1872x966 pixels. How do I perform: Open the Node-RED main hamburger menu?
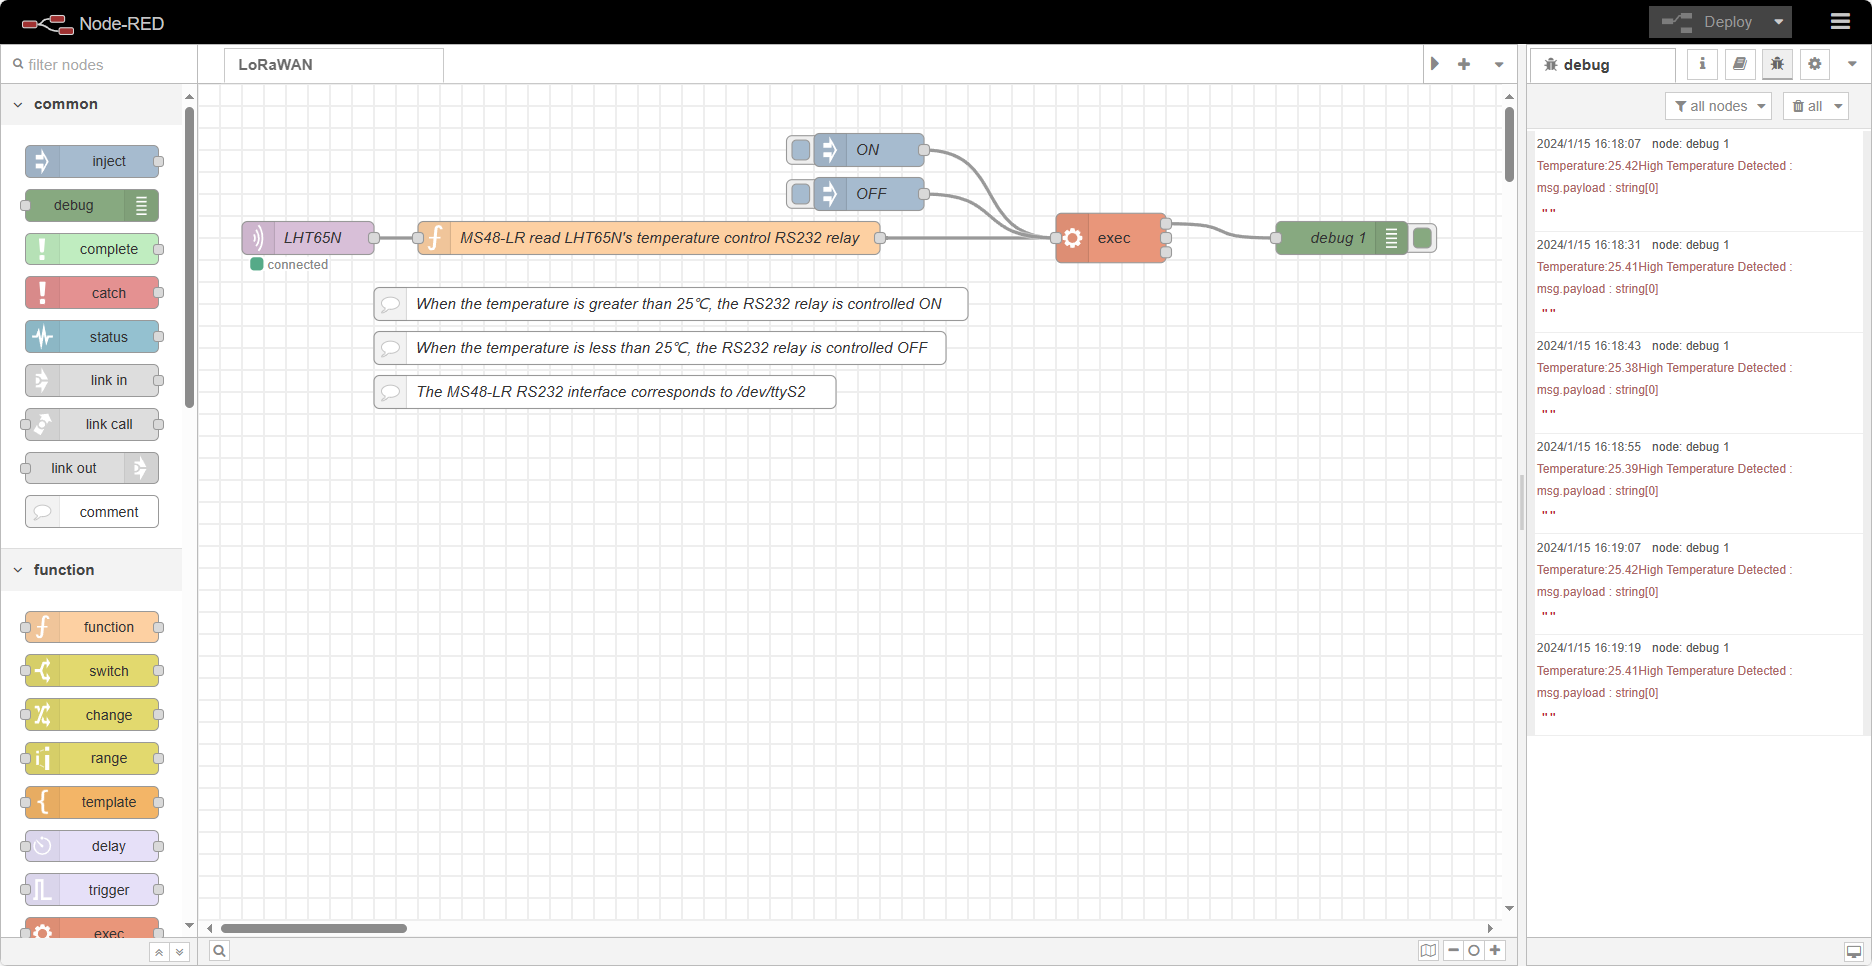coord(1840,22)
